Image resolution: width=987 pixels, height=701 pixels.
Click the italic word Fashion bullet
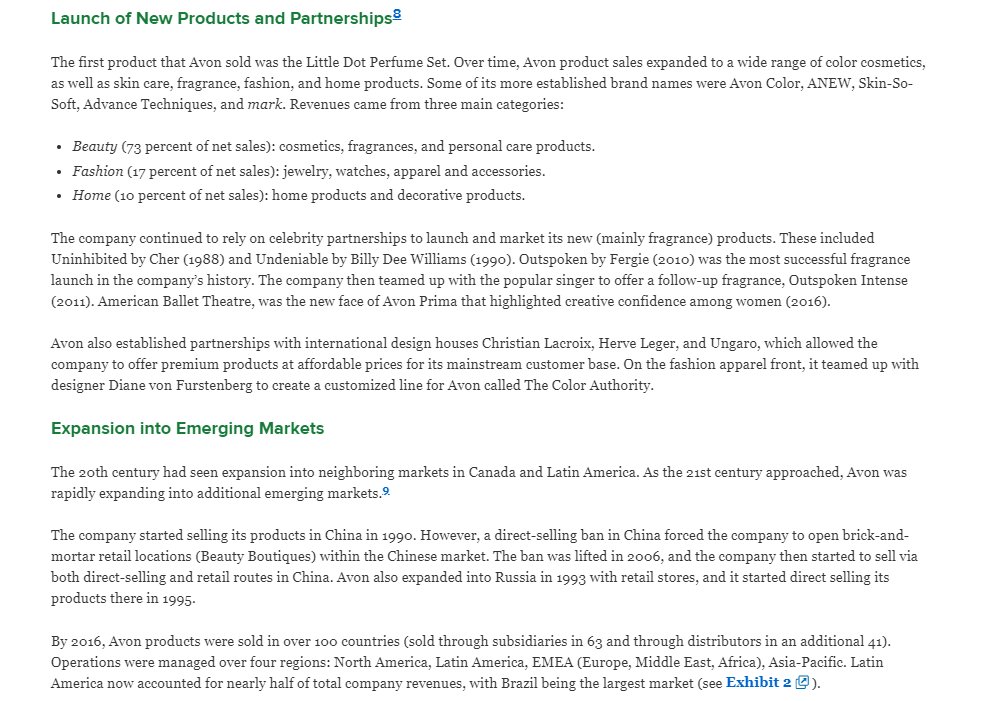click(x=98, y=171)
